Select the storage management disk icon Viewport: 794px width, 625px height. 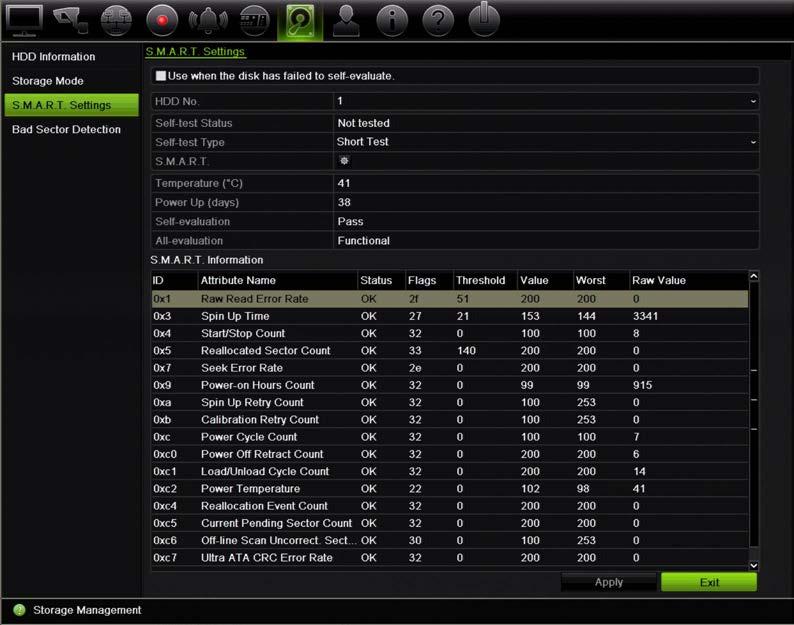pos(300,21)
